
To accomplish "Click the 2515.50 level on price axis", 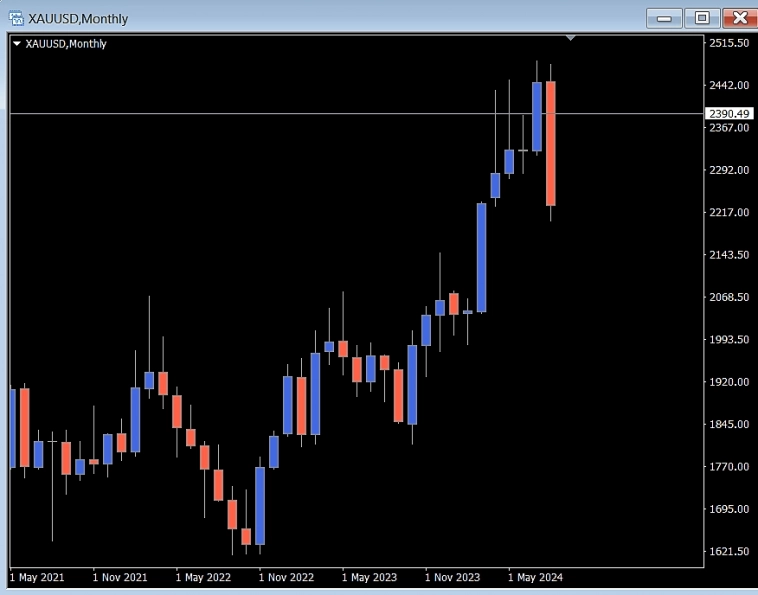I will point(729,43).
